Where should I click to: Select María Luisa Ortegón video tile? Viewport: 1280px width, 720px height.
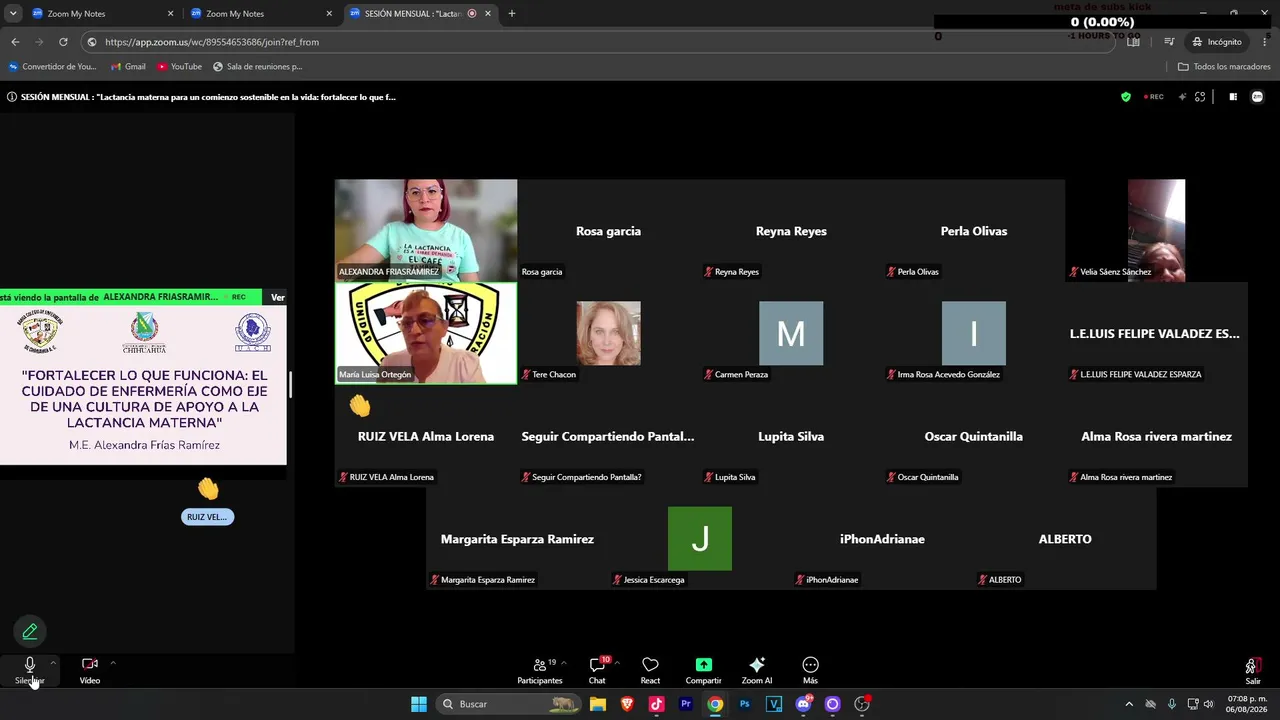[426, 333]
